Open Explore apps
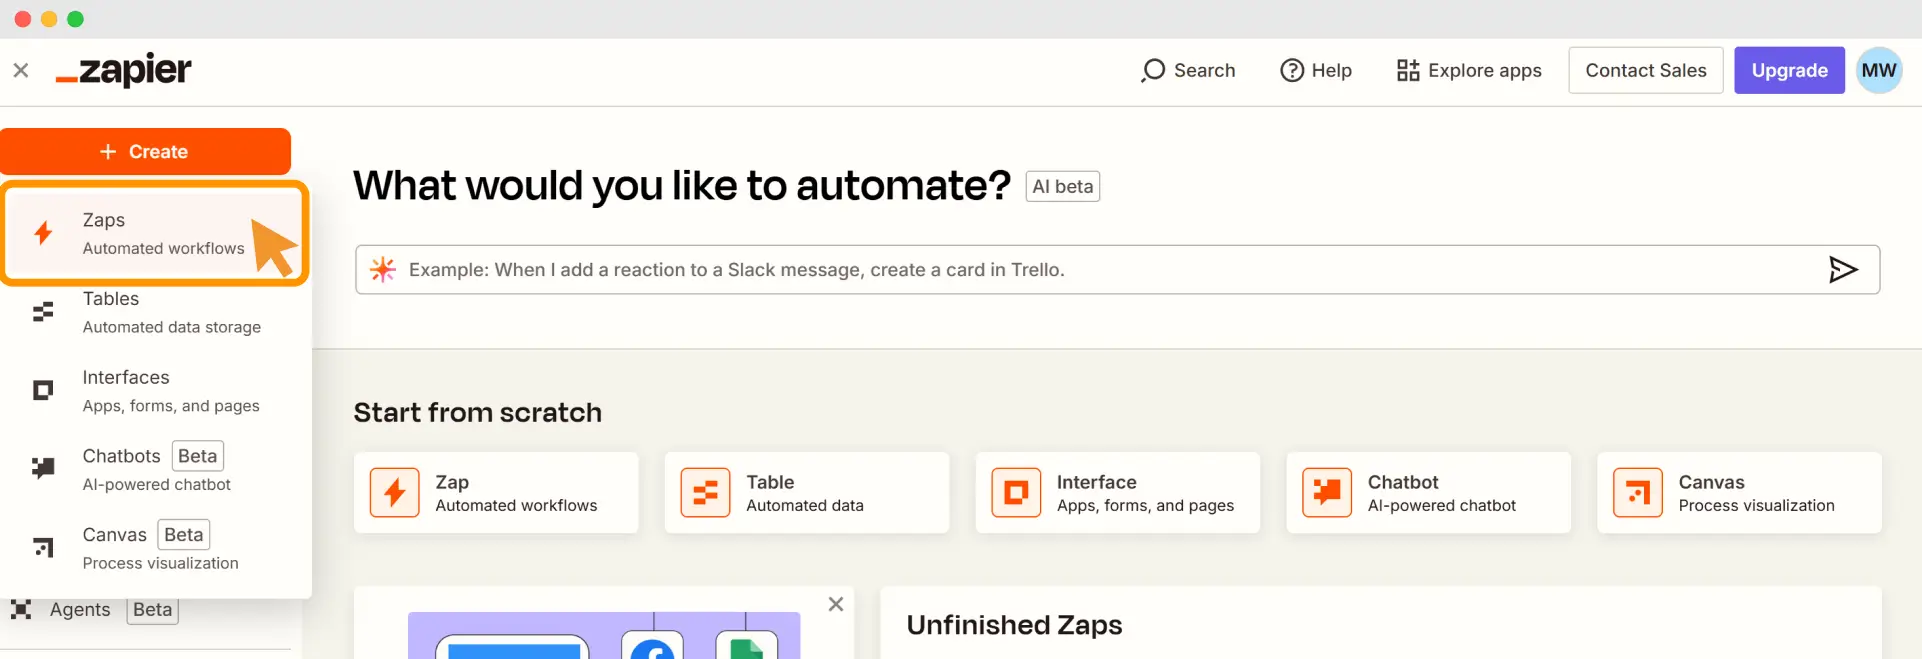Screen dimensions: 1922x659 [1469, 70]
